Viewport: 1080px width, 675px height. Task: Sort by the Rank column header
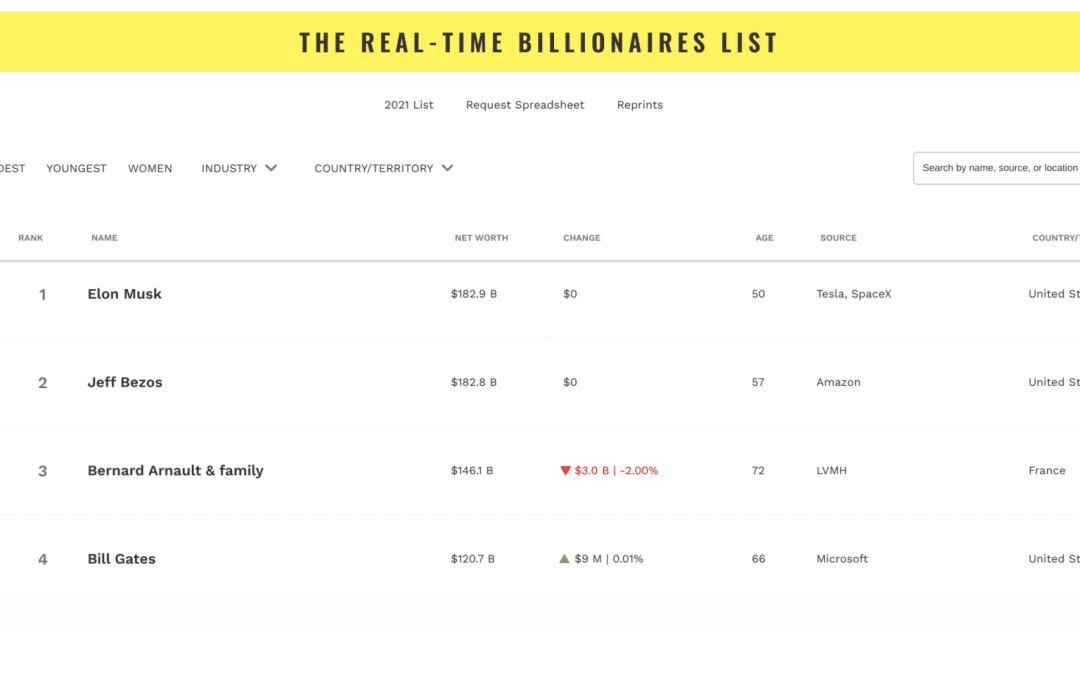(31, 238)
